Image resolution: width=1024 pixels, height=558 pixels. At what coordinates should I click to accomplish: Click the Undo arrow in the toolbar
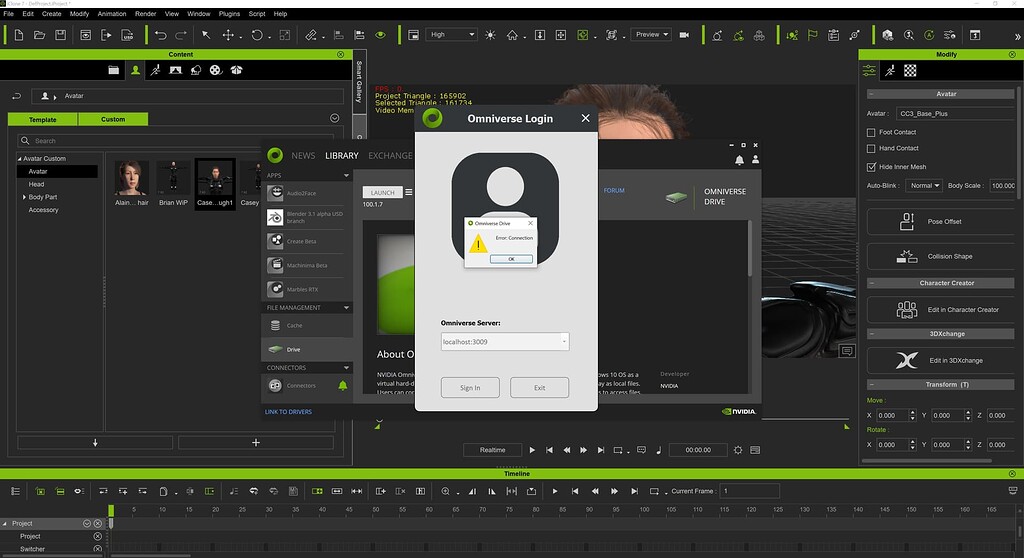click(x=160, y=35)
